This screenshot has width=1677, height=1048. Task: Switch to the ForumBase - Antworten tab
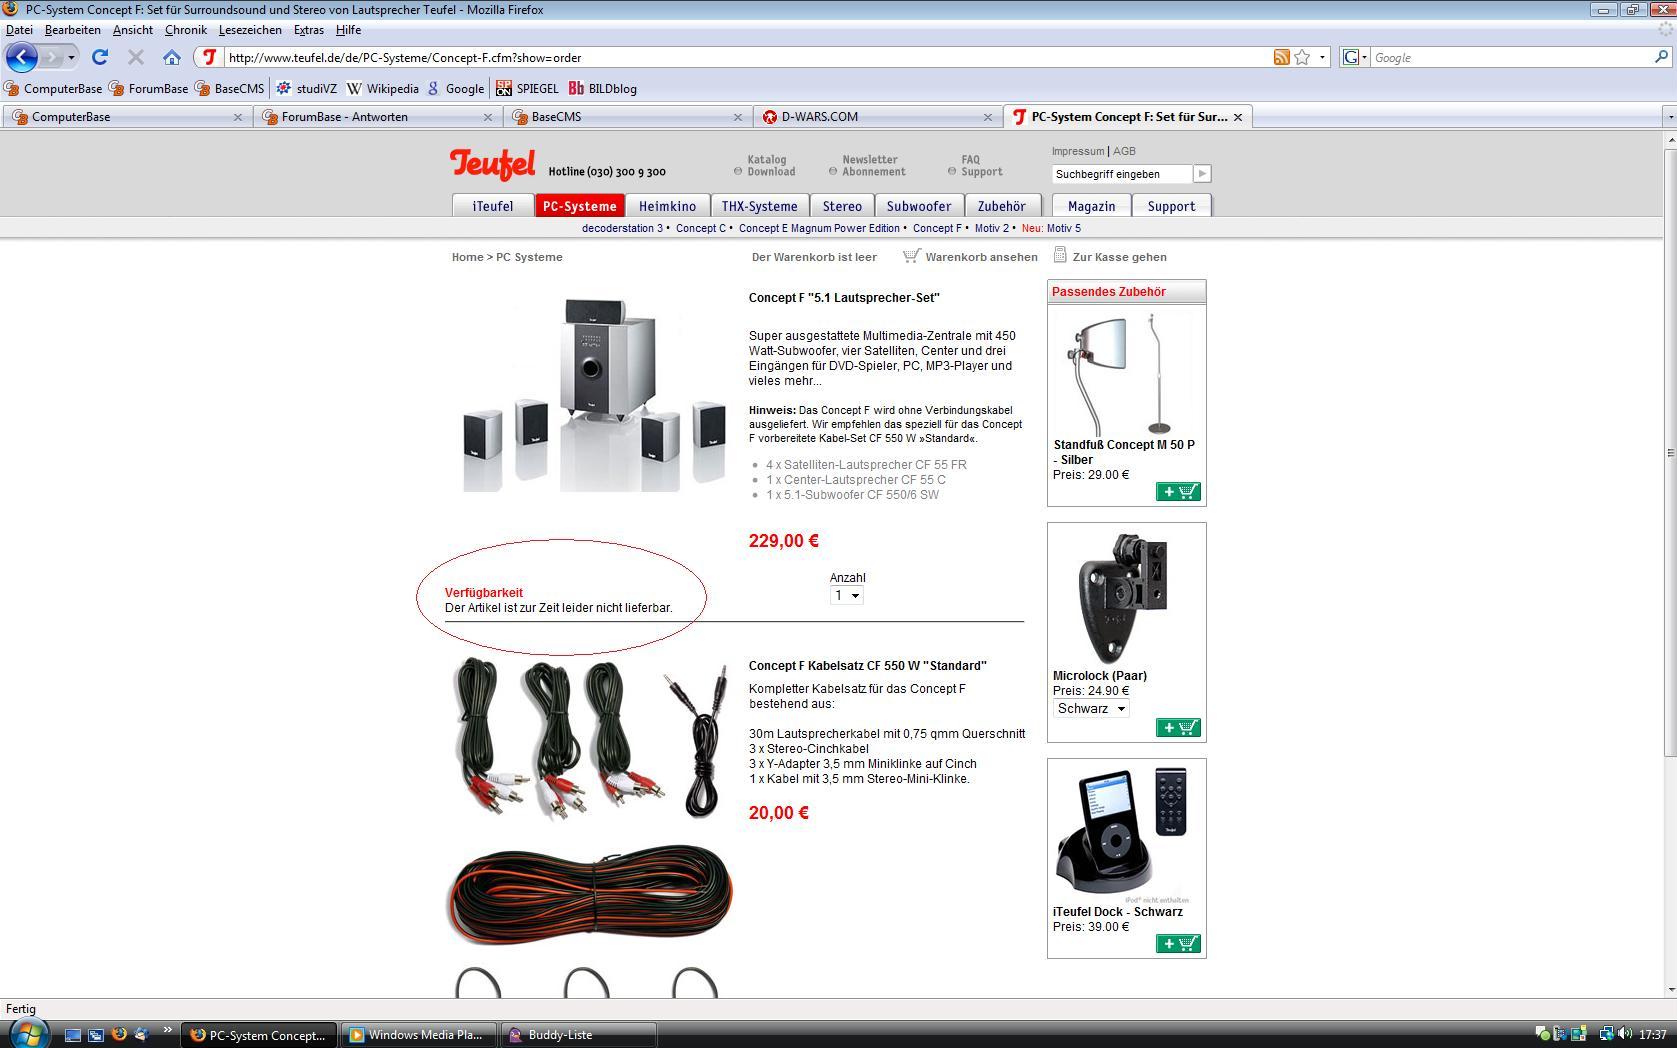tap(376, 117)
